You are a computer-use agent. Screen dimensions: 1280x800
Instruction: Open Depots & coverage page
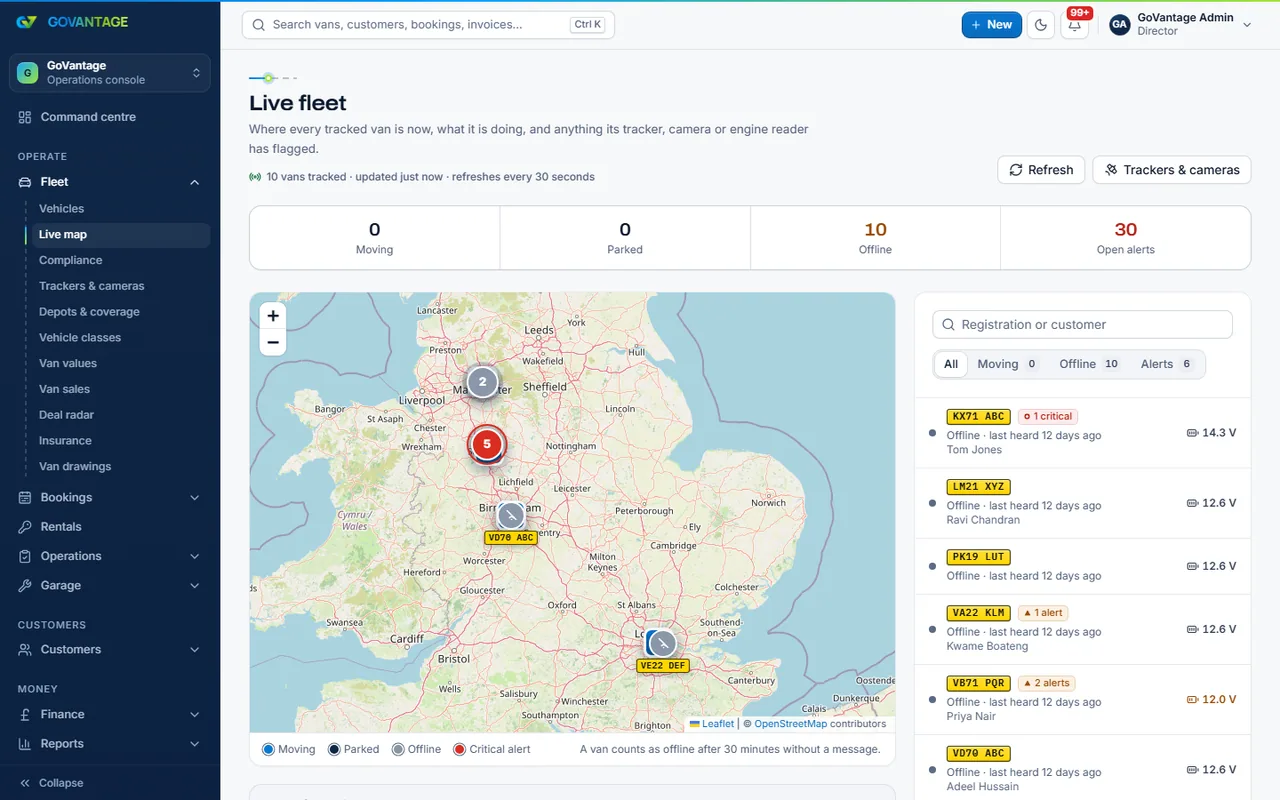coord(89,312)
